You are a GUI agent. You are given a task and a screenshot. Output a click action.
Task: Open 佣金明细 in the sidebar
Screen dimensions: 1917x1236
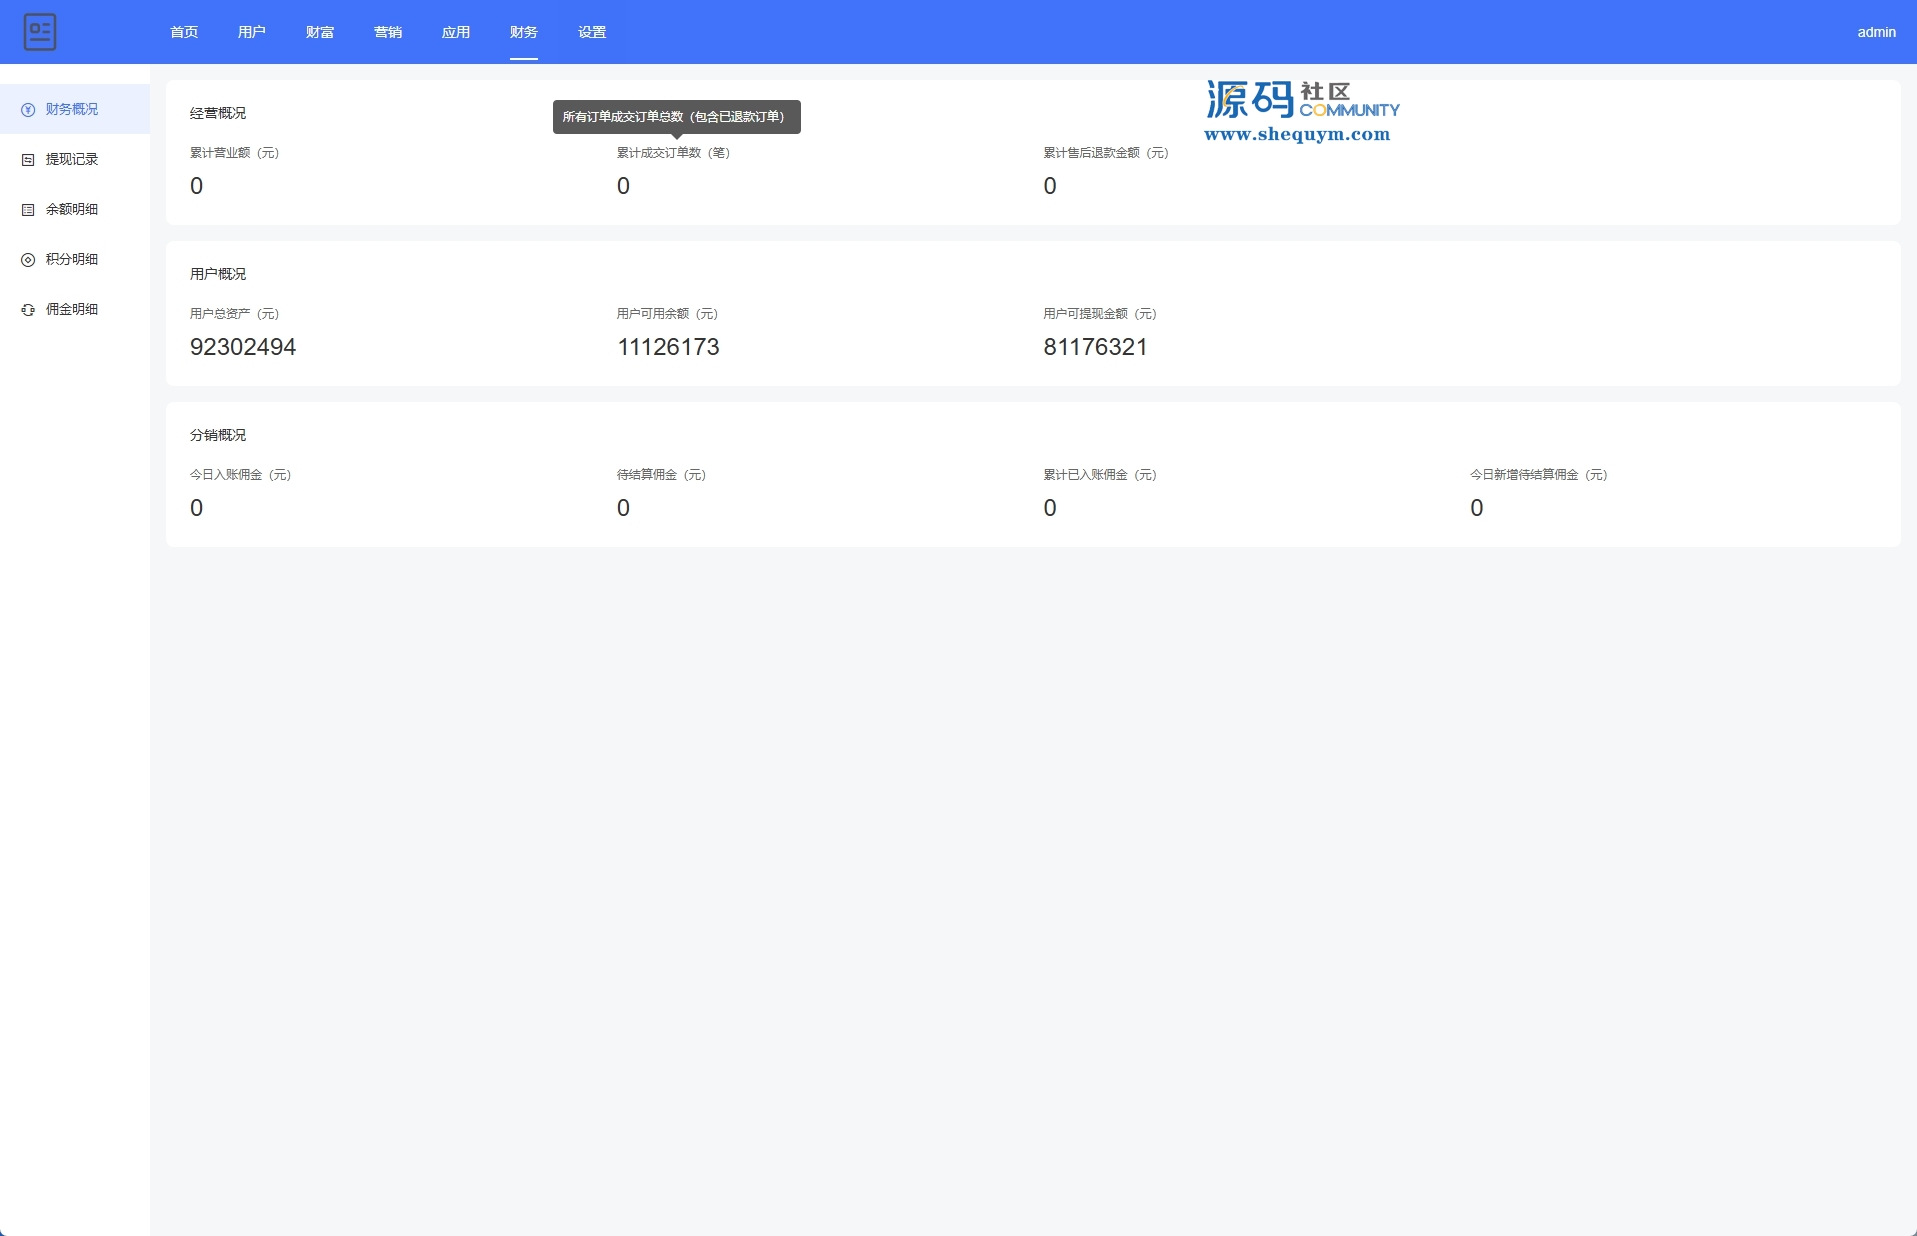(72, 309)
